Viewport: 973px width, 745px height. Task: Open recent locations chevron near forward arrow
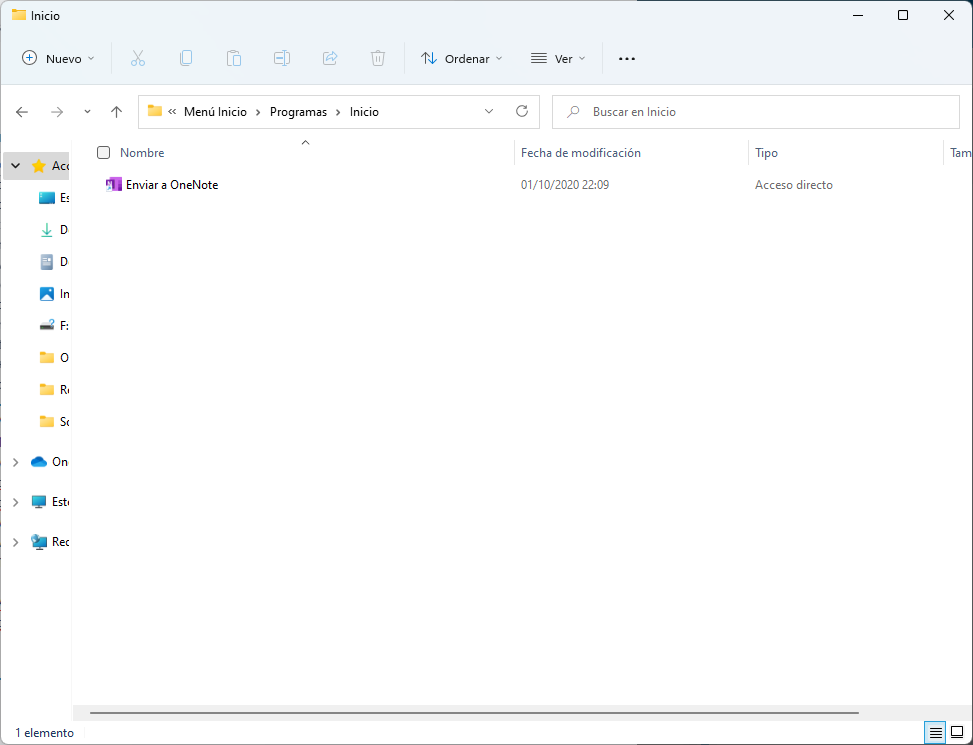(87, 112)
